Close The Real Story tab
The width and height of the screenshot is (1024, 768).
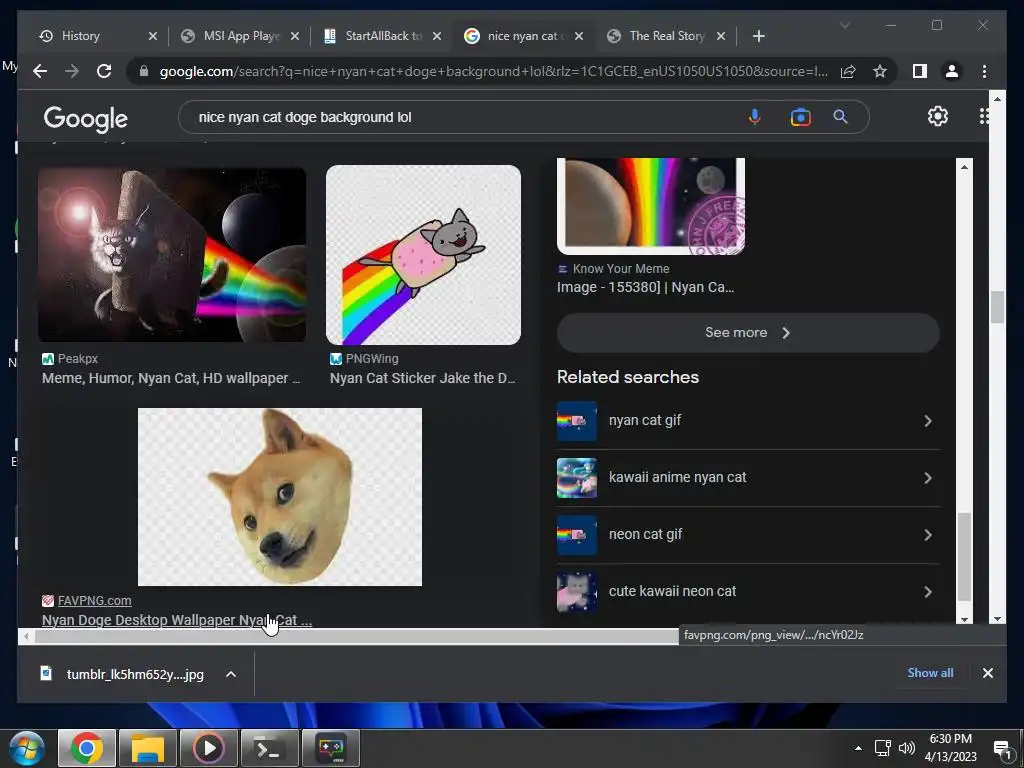pyautogui.click(x=721, y=36)
